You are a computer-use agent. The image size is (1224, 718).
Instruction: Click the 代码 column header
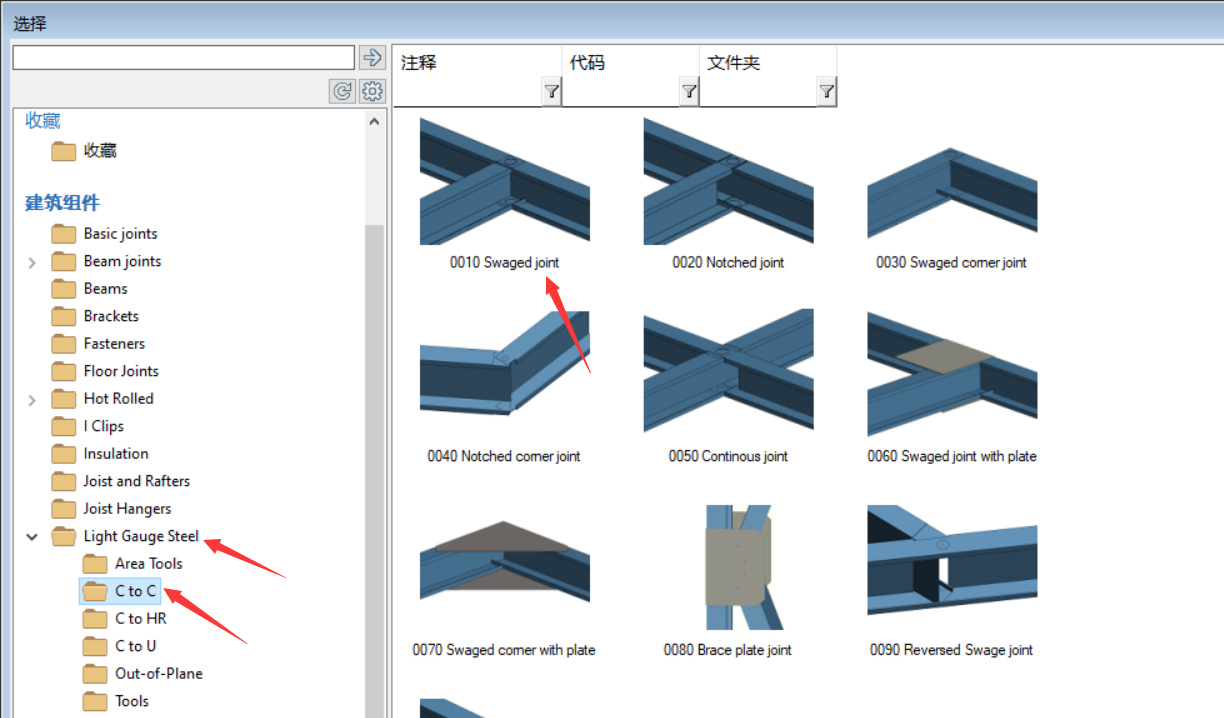(587, 63)
